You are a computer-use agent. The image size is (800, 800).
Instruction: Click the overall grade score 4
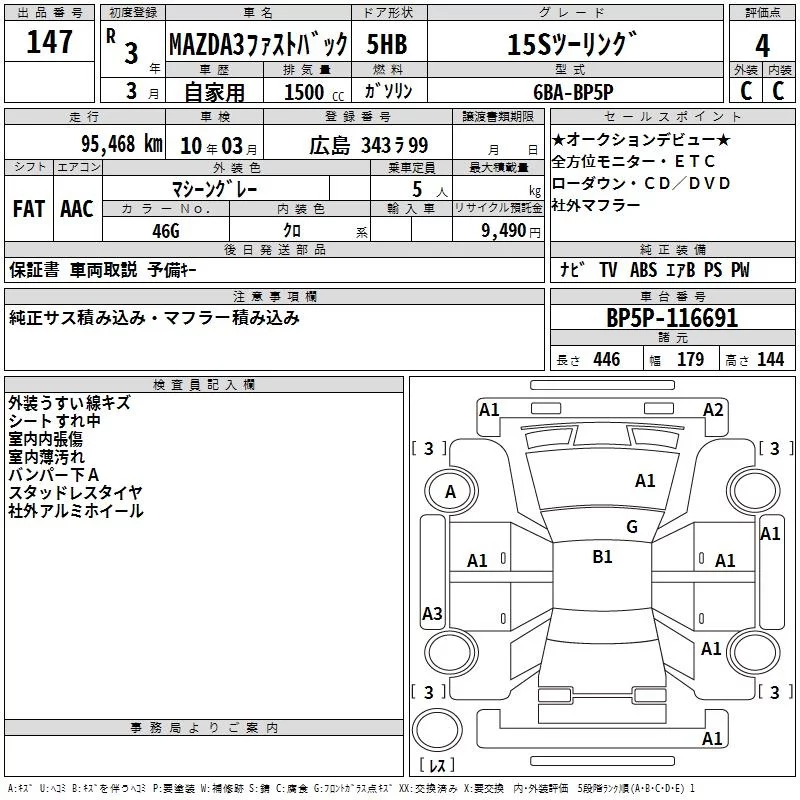(762, 45)
